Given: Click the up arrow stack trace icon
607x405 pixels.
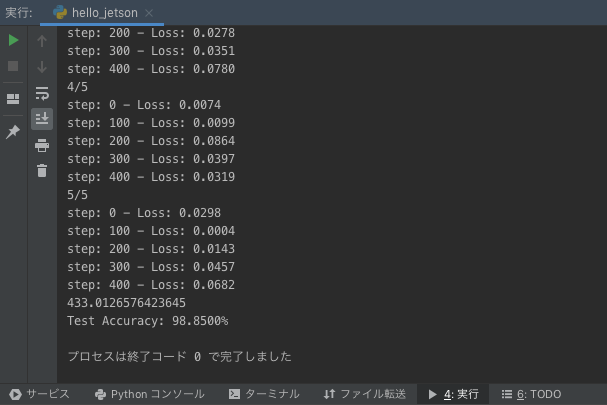Looking at the screenshot, I should pos(42,41).
